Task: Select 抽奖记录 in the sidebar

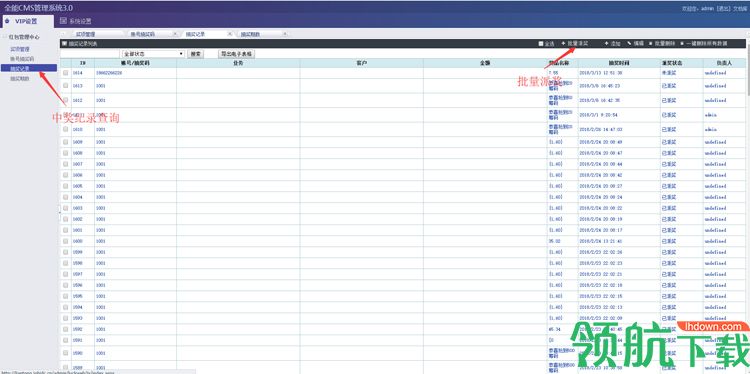Action: 29,68
